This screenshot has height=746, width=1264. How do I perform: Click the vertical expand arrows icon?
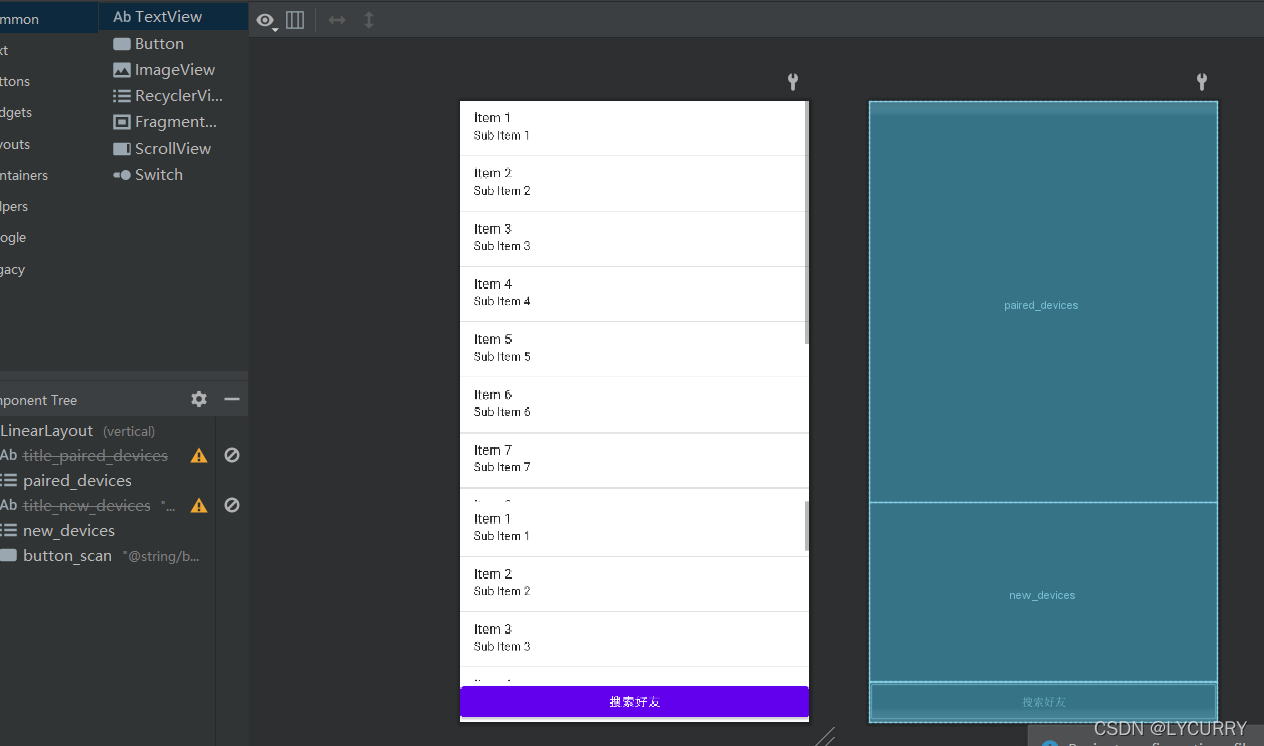click(369, 20)
